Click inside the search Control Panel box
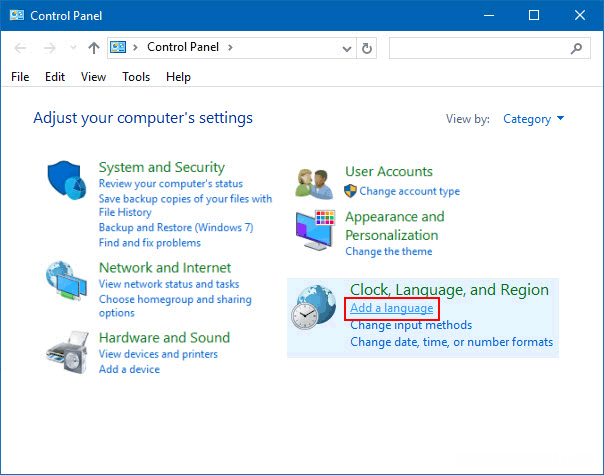Screen dimensions: 604x475 click(x=489, y=48)
